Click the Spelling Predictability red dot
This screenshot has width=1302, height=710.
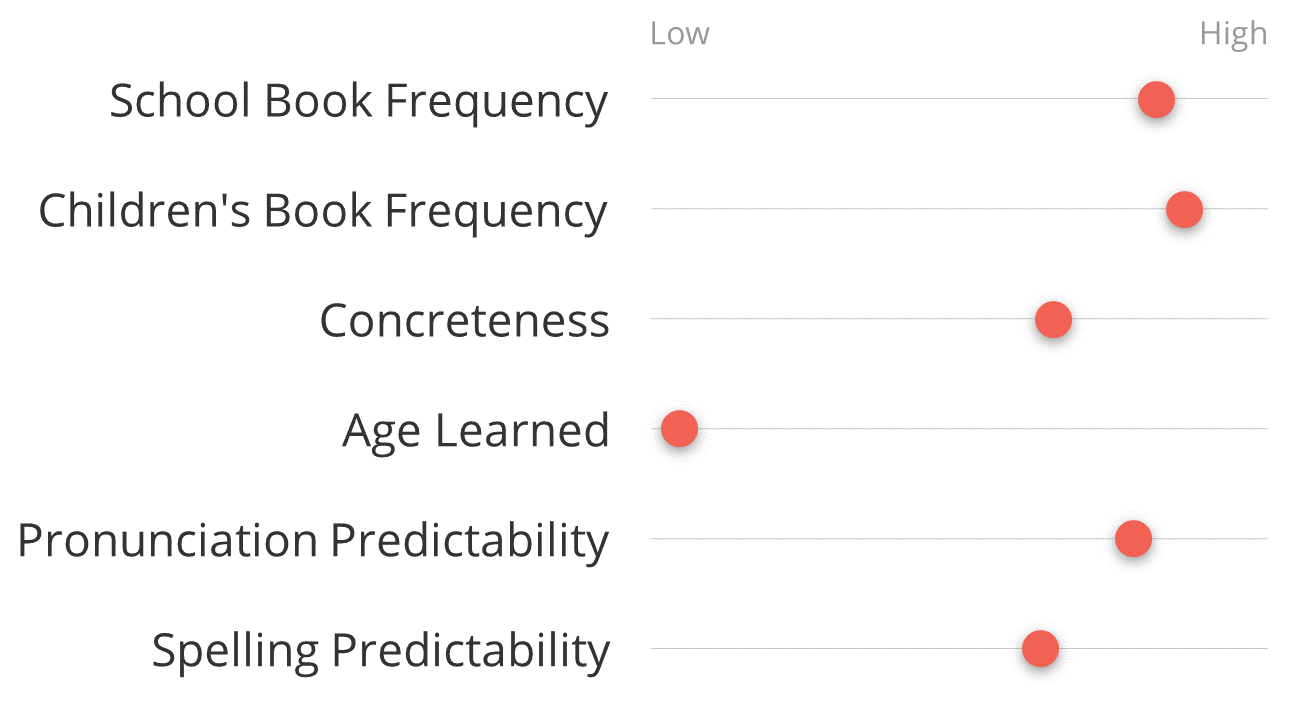click(x=1040, y=649)
